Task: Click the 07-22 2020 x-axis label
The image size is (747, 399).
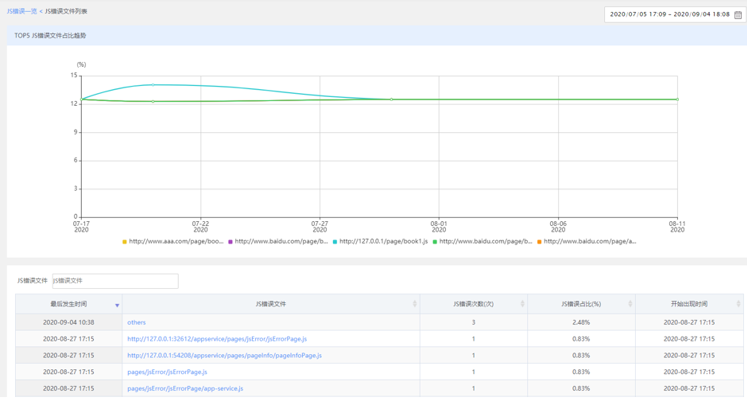Action: click(x=201, y=226)
